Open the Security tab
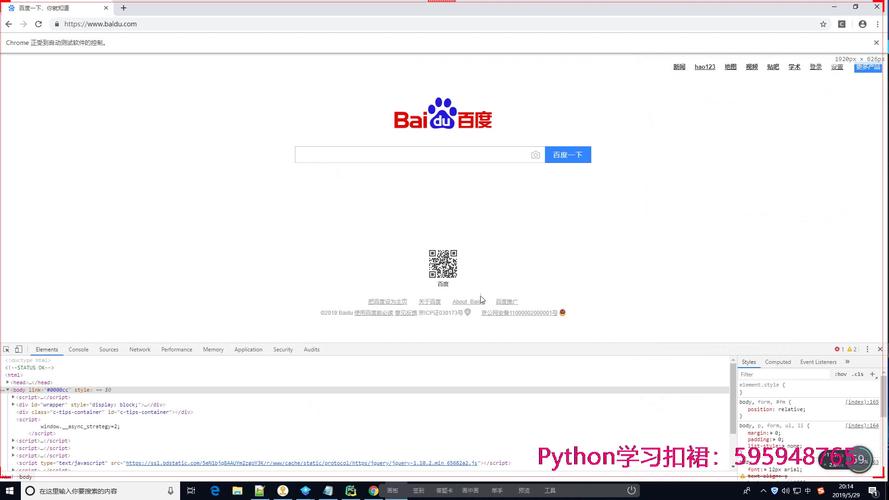This screenshot has height=500, width=889. 283,350
